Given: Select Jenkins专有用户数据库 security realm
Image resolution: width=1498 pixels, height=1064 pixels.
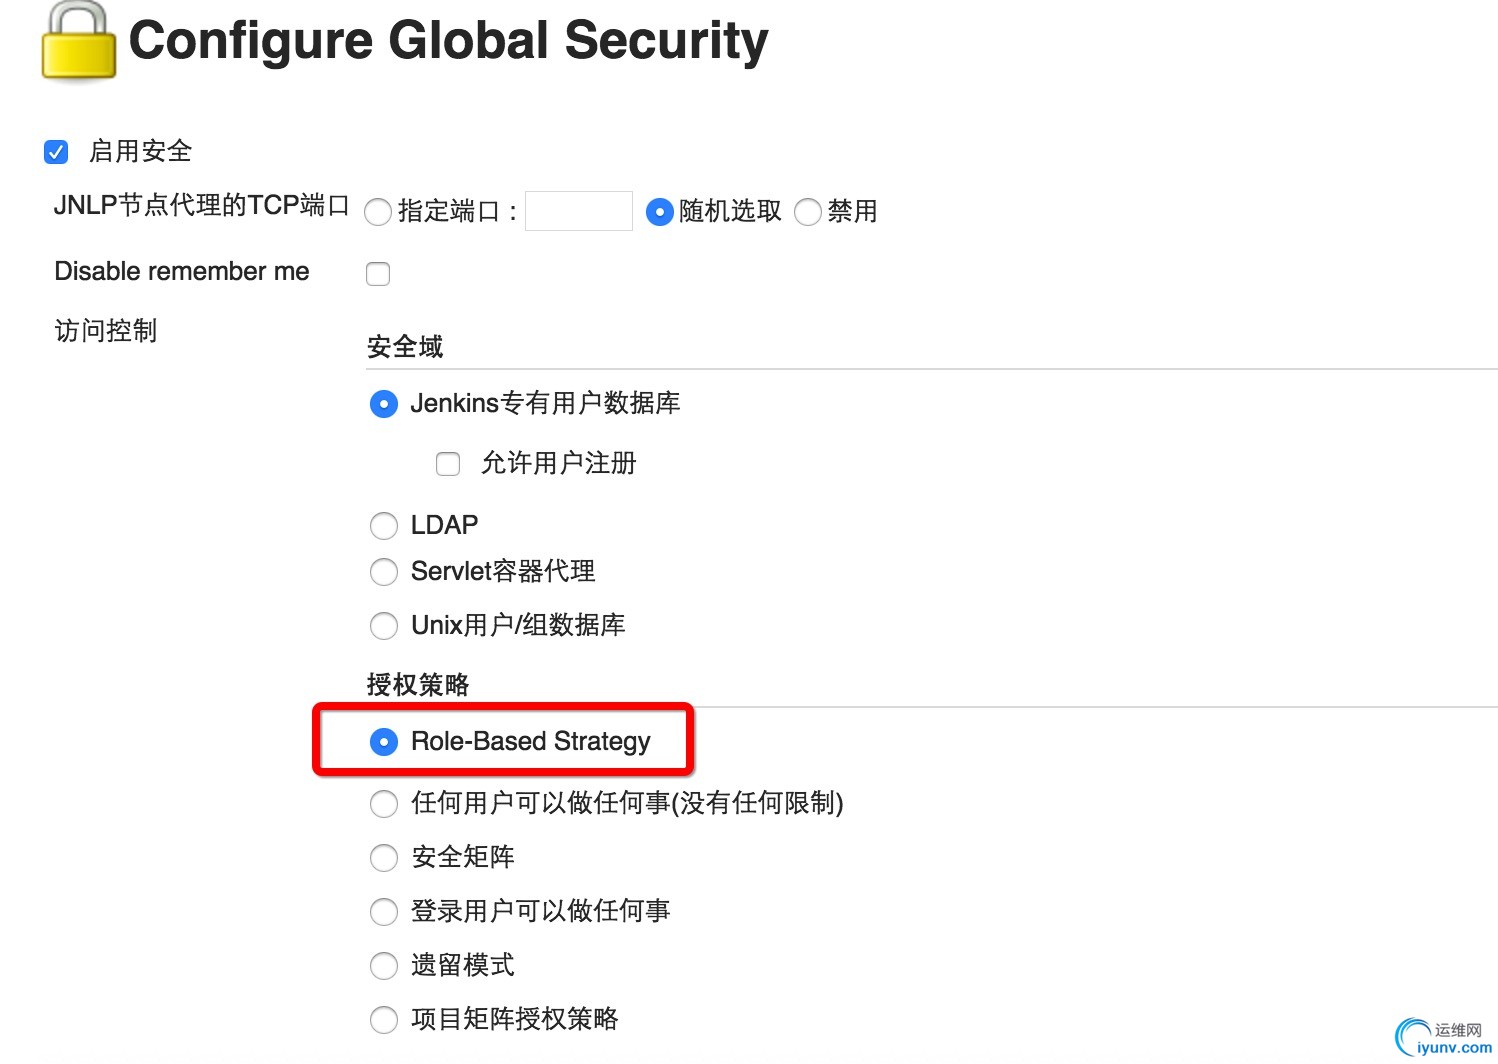Looking at the screenshot, I should (x=384, y=404).
